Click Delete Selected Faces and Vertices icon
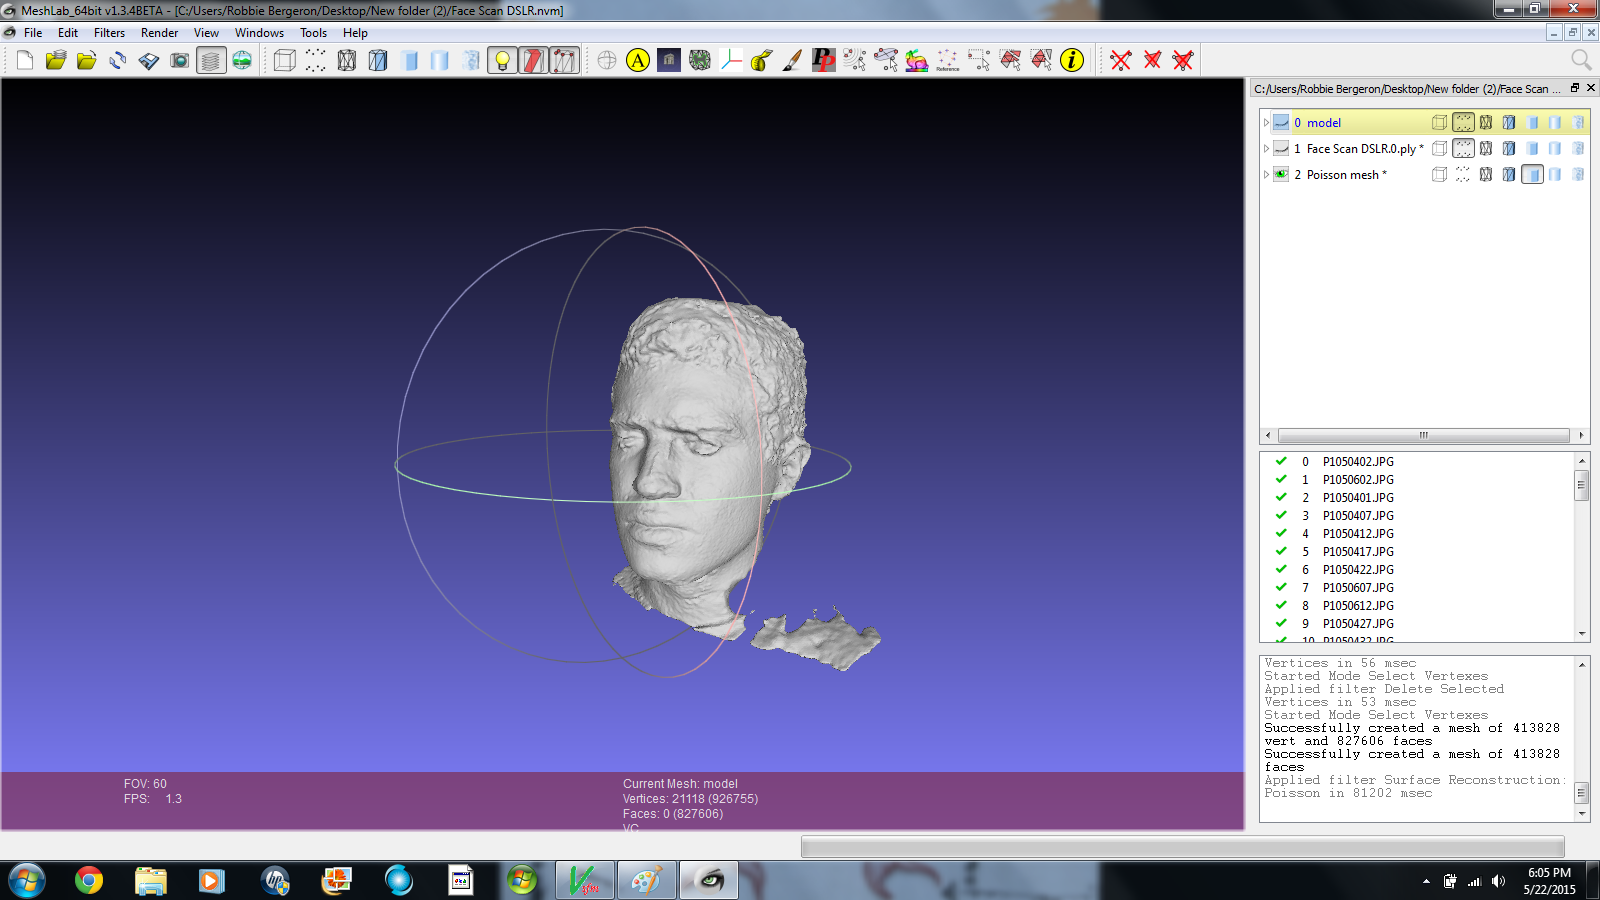The image size is (1600, 900). click(1183, 61)
